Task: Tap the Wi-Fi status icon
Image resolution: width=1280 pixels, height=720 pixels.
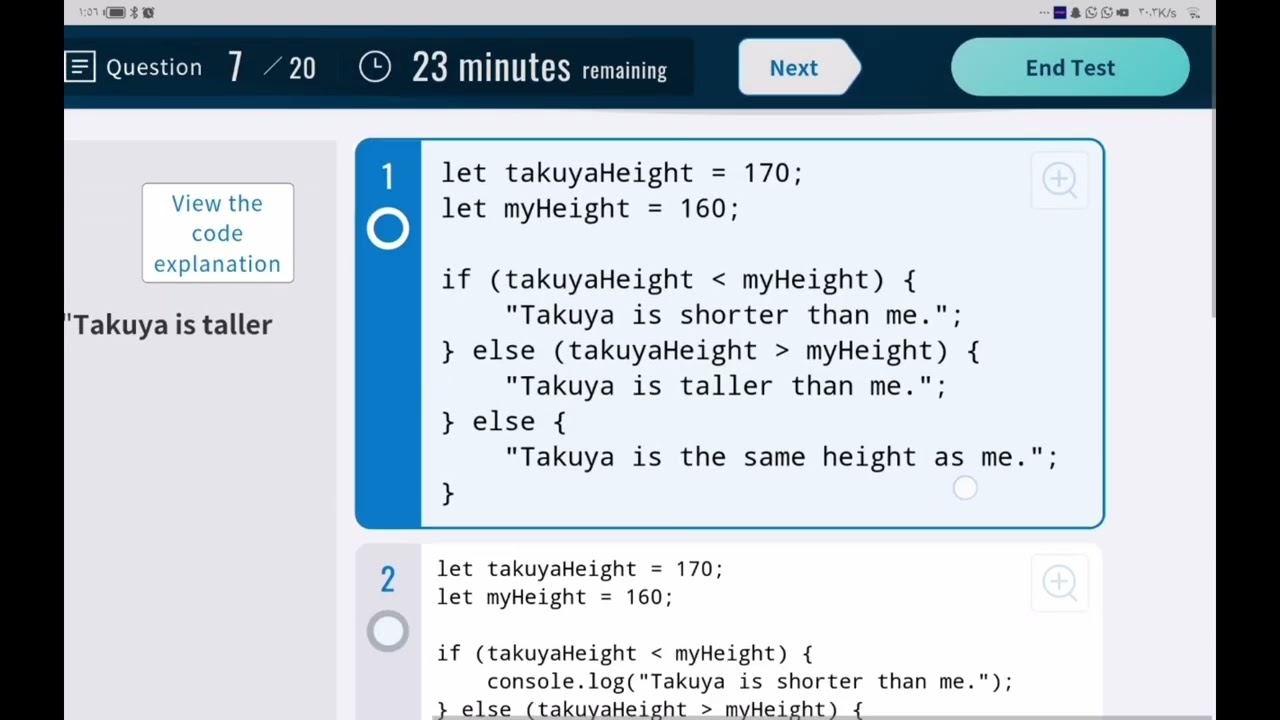Action: (x=1193, y=13)
